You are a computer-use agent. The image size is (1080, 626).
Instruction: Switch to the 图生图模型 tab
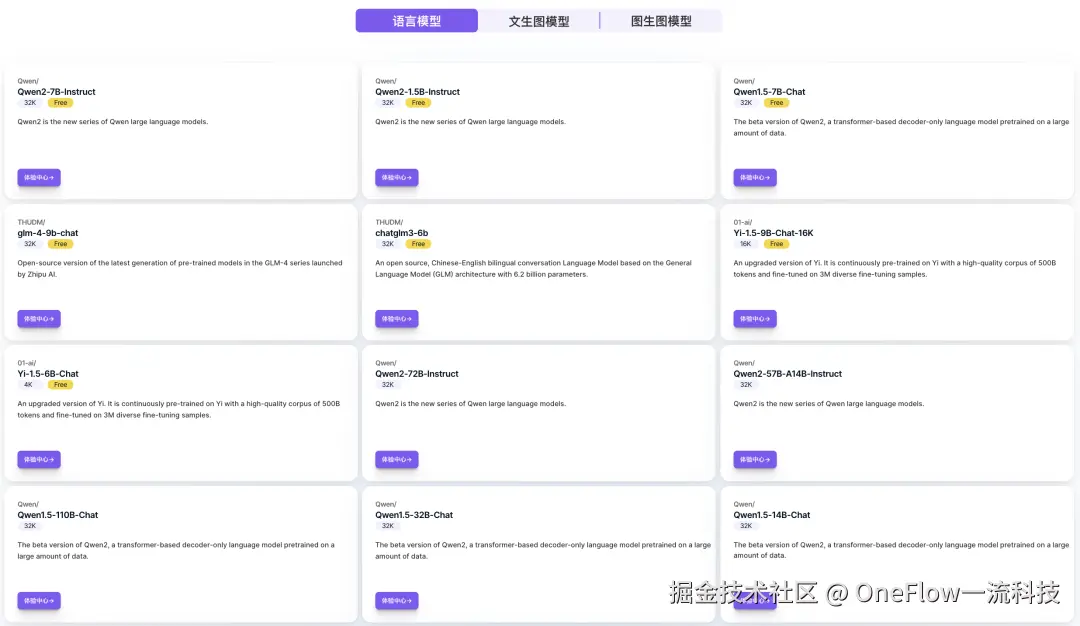(661, 21)
